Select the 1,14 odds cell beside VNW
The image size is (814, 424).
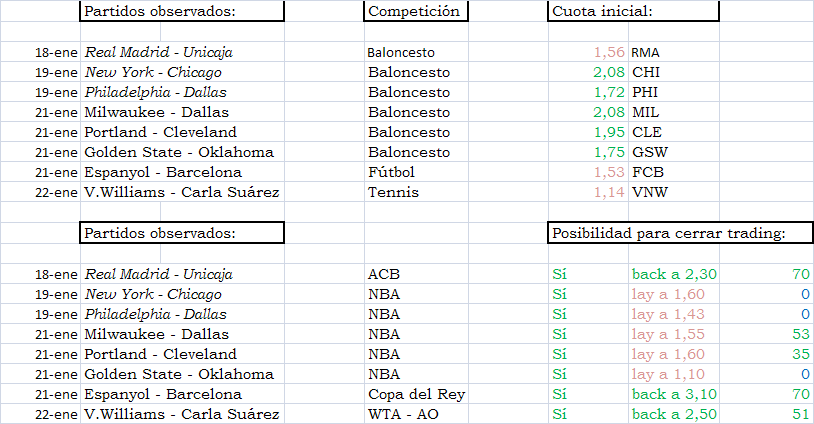pyautogui.click(x=588, y=192)
